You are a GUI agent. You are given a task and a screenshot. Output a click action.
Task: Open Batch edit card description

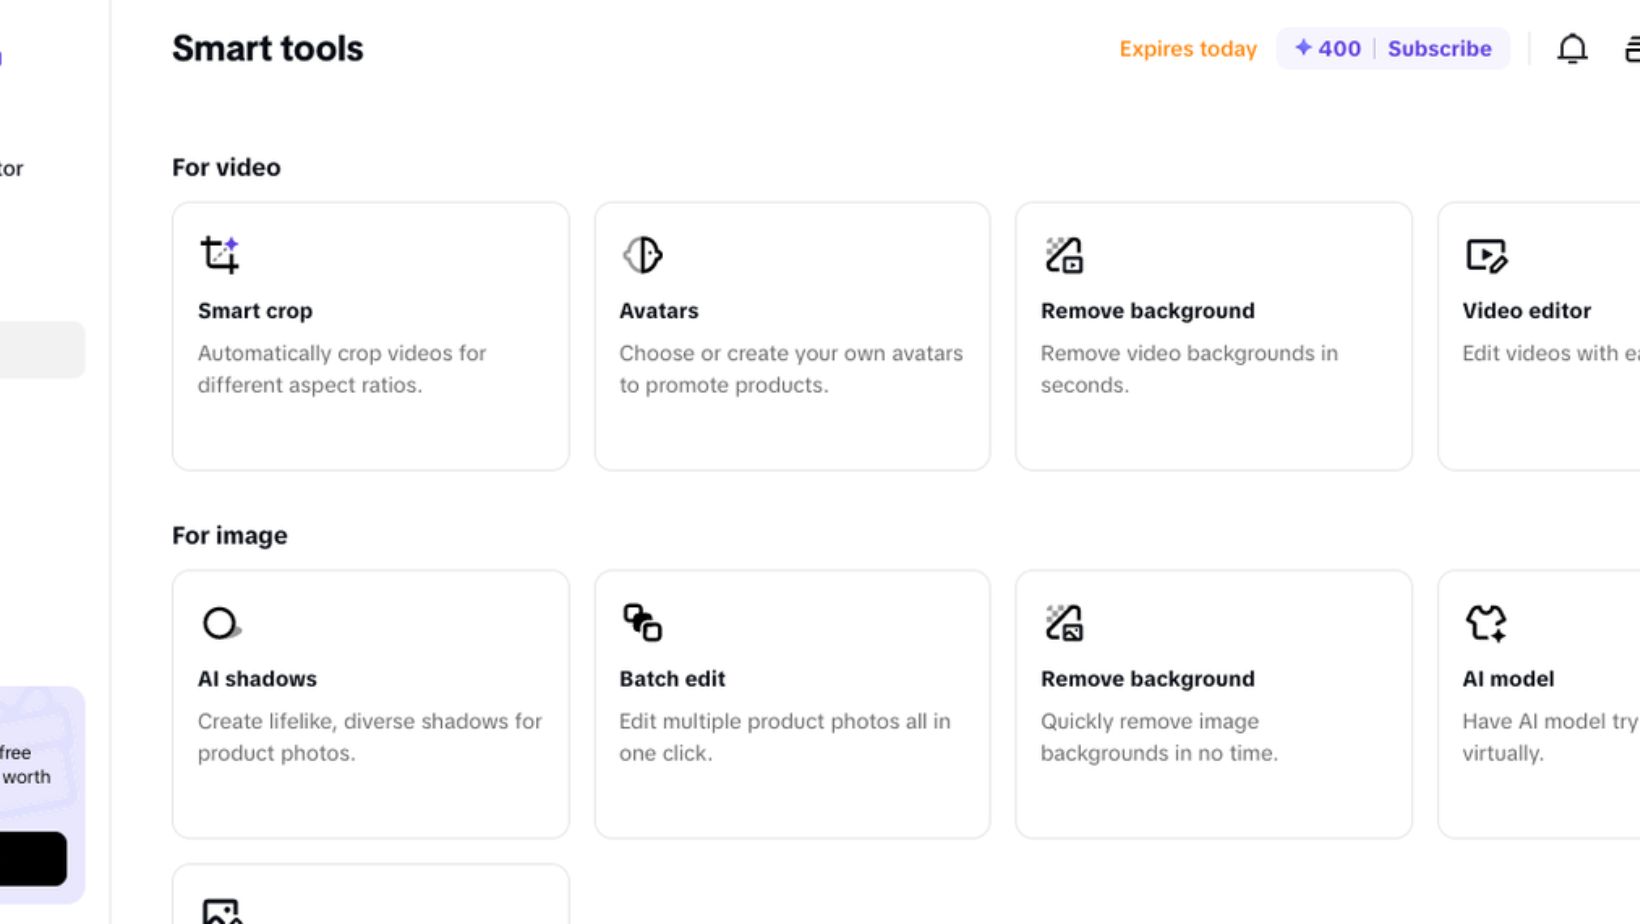(x=784, y=737)
